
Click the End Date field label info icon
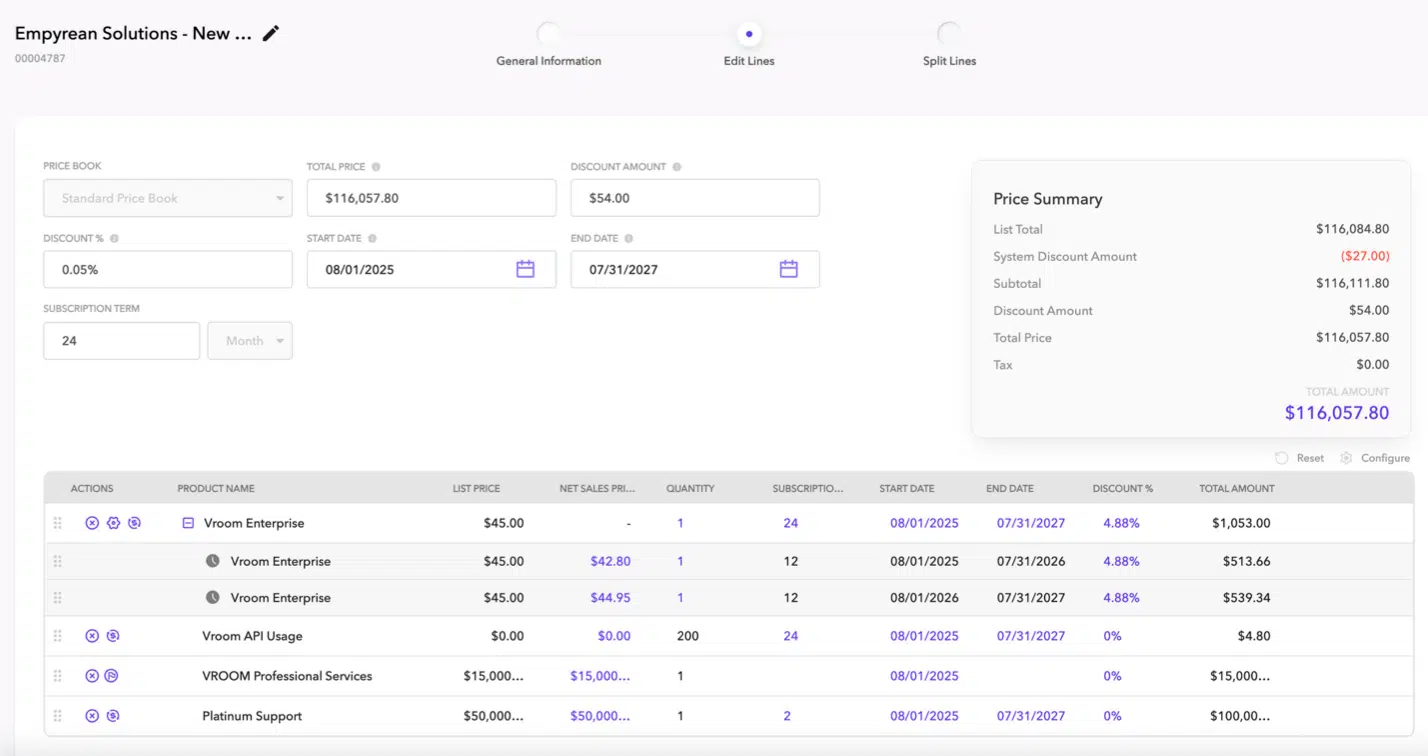629,239
